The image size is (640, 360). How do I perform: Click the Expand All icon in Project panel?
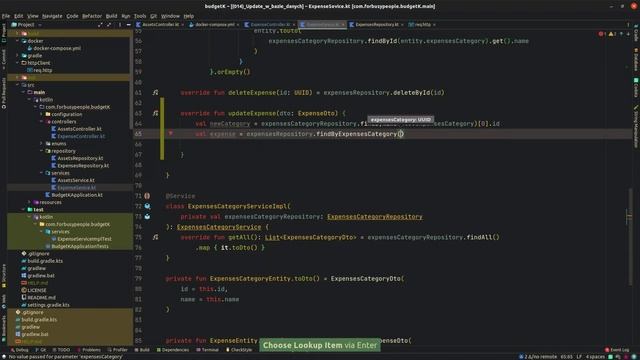100,25
